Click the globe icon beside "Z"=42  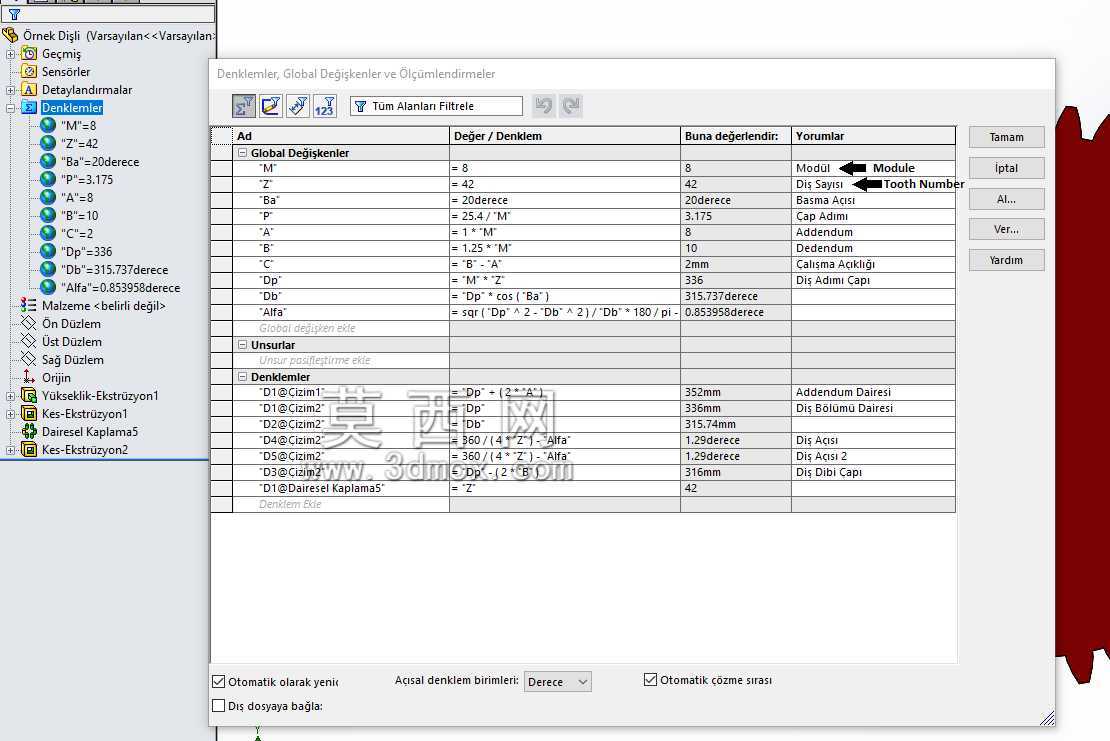tap(48, 143)
